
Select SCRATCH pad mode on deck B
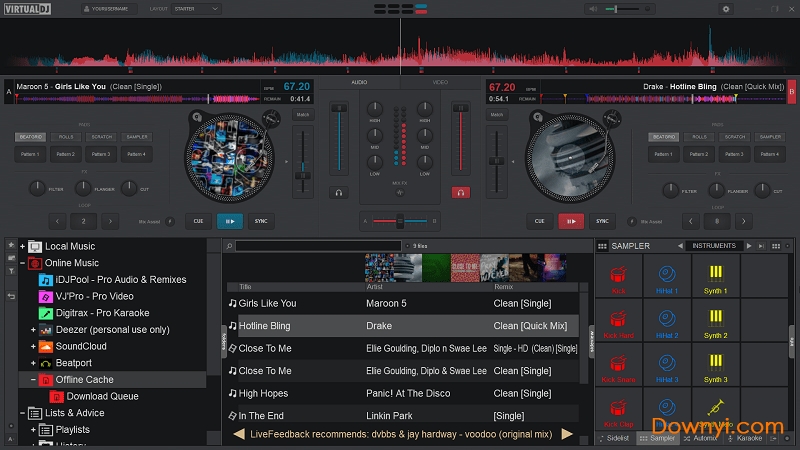pos(735,137)
